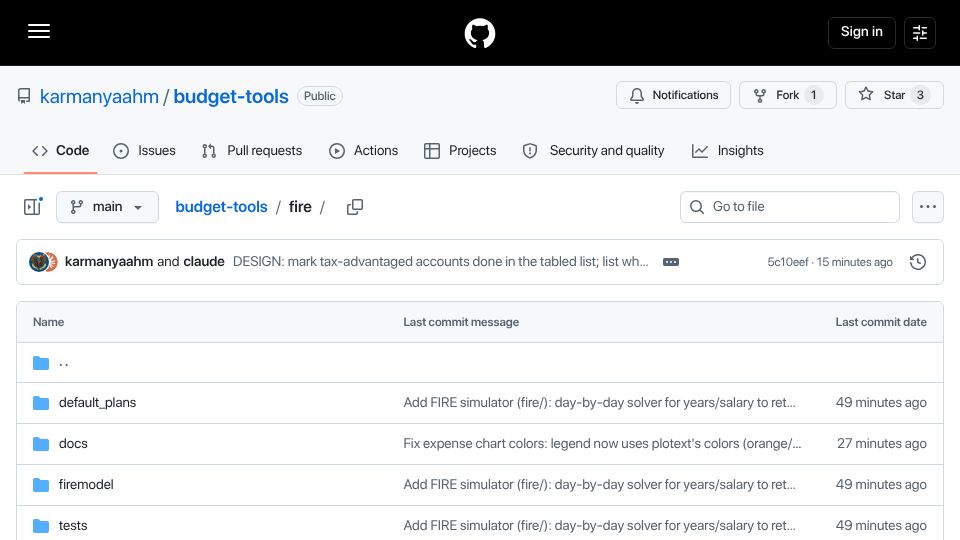Screen dimensions: 960x540
Task: Click the Name column header
Action: point(48,322)
